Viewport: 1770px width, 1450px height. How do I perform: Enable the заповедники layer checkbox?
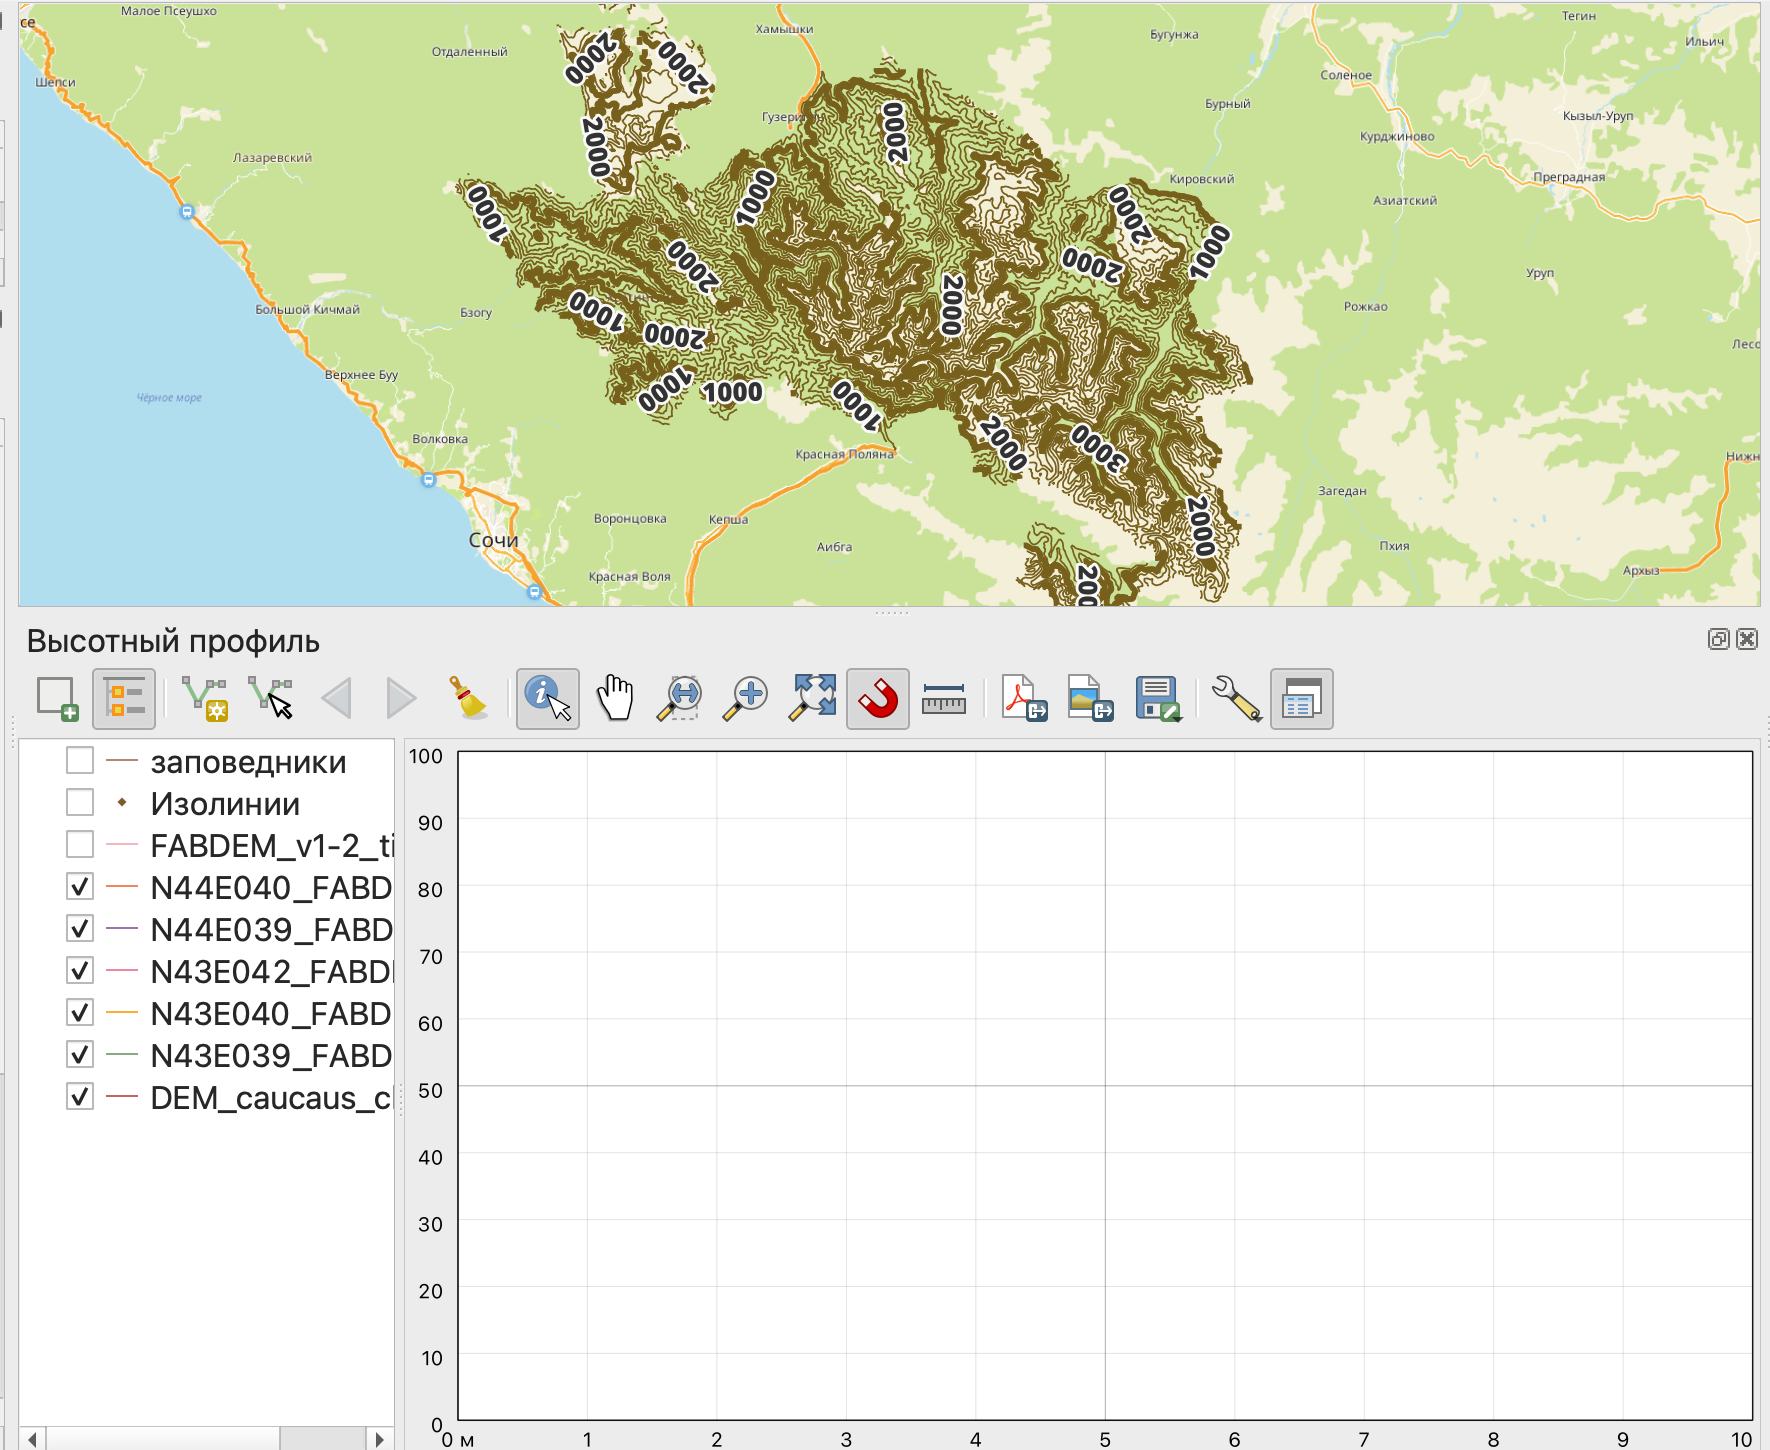(80, 761)
